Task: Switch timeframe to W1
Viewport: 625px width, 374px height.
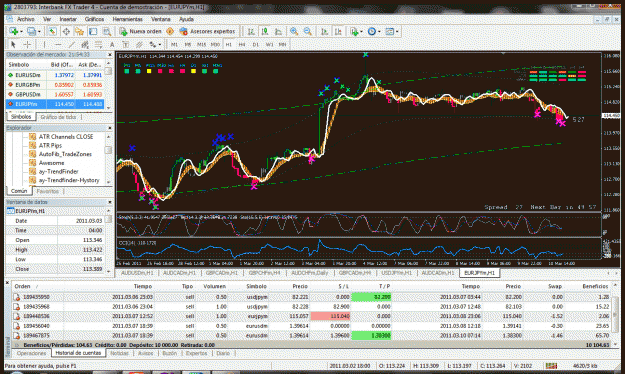Action: click(x=269, y=44)
